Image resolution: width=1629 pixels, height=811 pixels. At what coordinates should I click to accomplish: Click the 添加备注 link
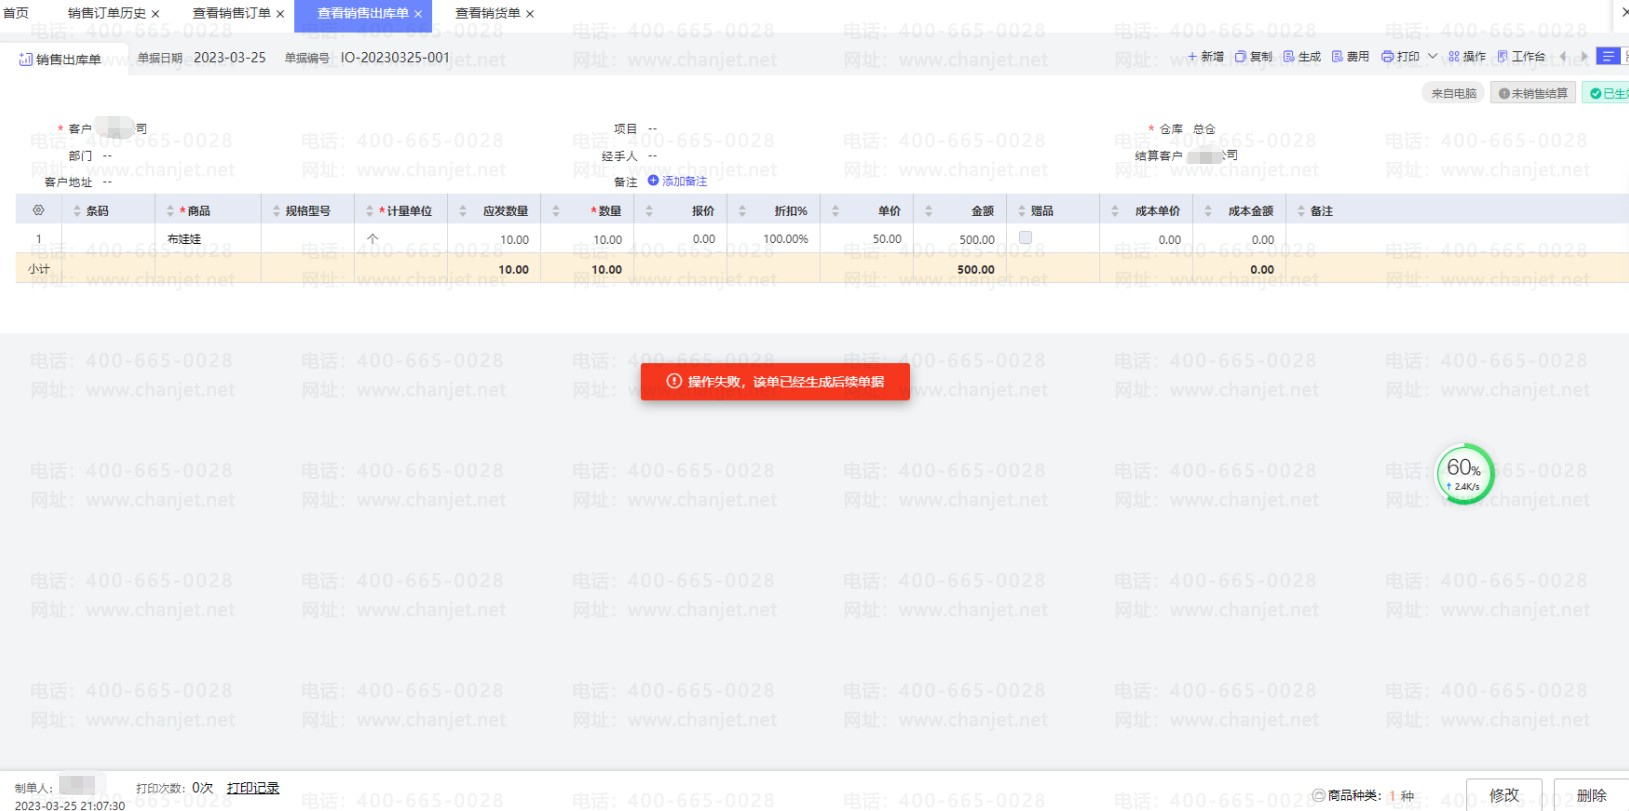(677, 181)
